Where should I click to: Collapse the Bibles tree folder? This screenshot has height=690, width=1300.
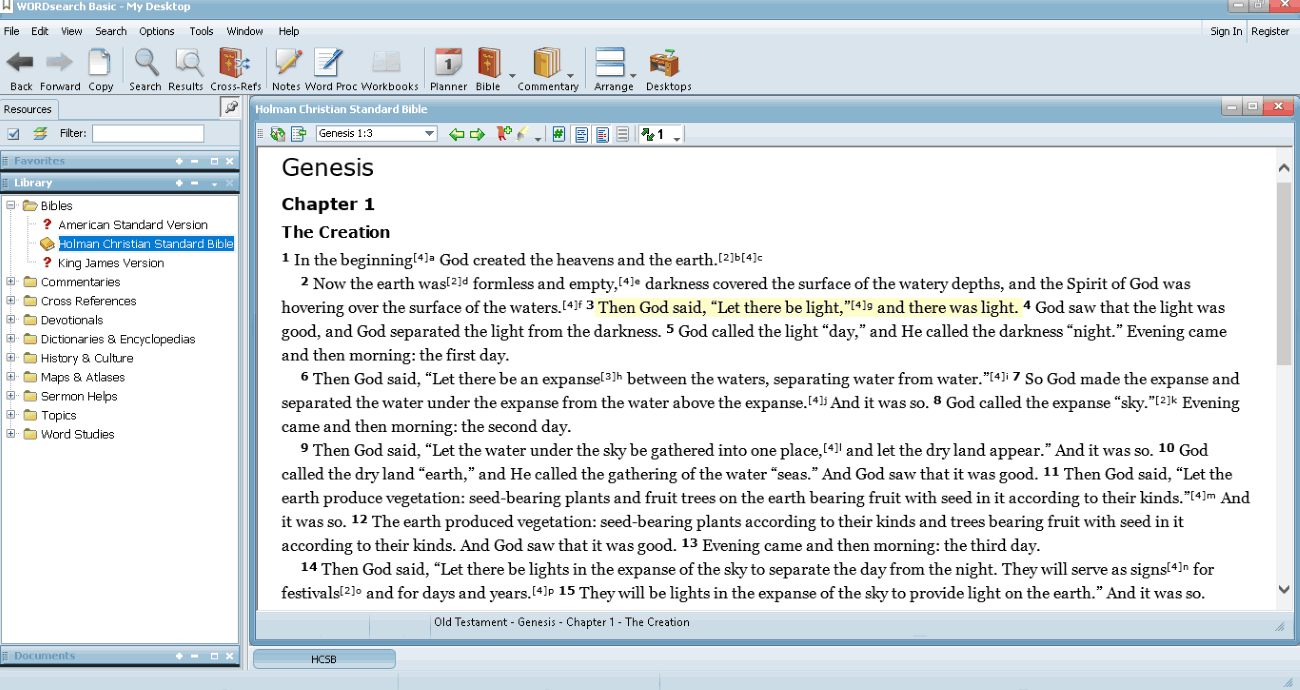[11, 206]
